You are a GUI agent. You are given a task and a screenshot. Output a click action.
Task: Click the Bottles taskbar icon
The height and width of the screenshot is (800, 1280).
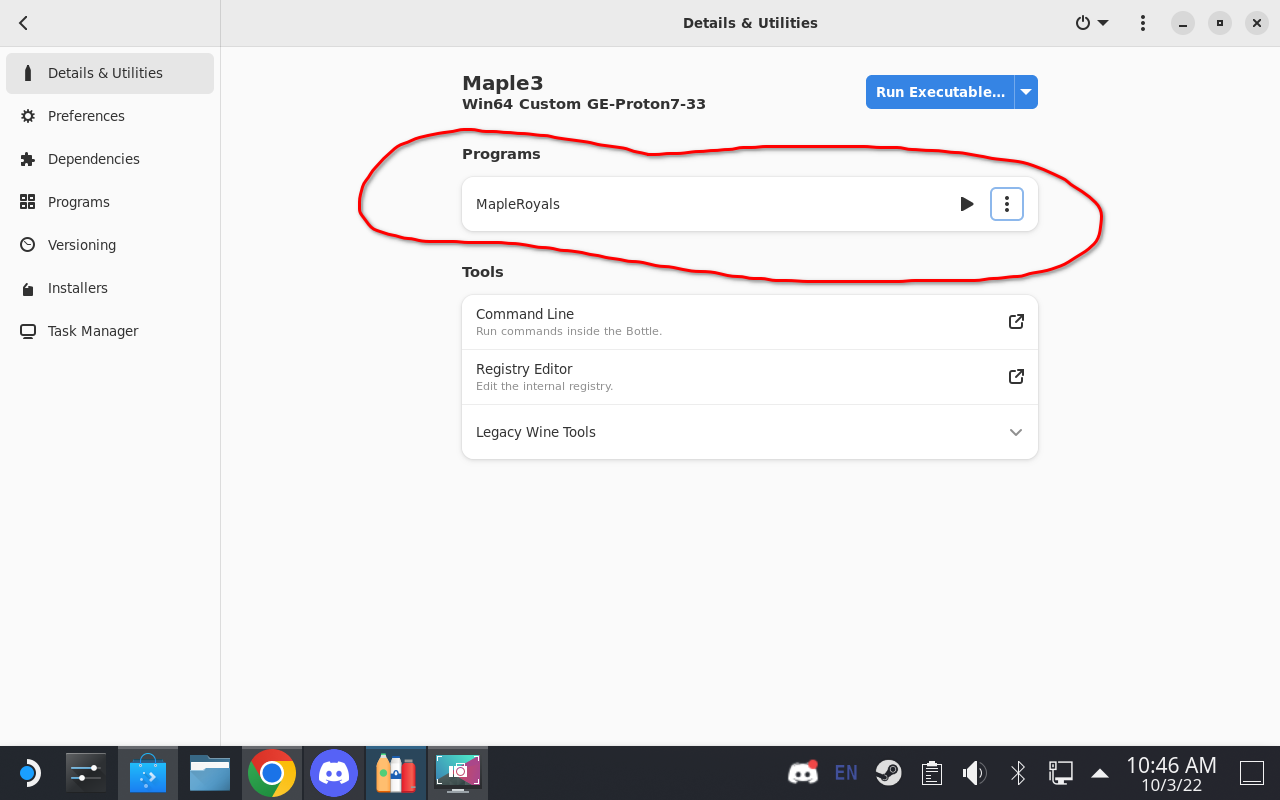tap(396, 773)
